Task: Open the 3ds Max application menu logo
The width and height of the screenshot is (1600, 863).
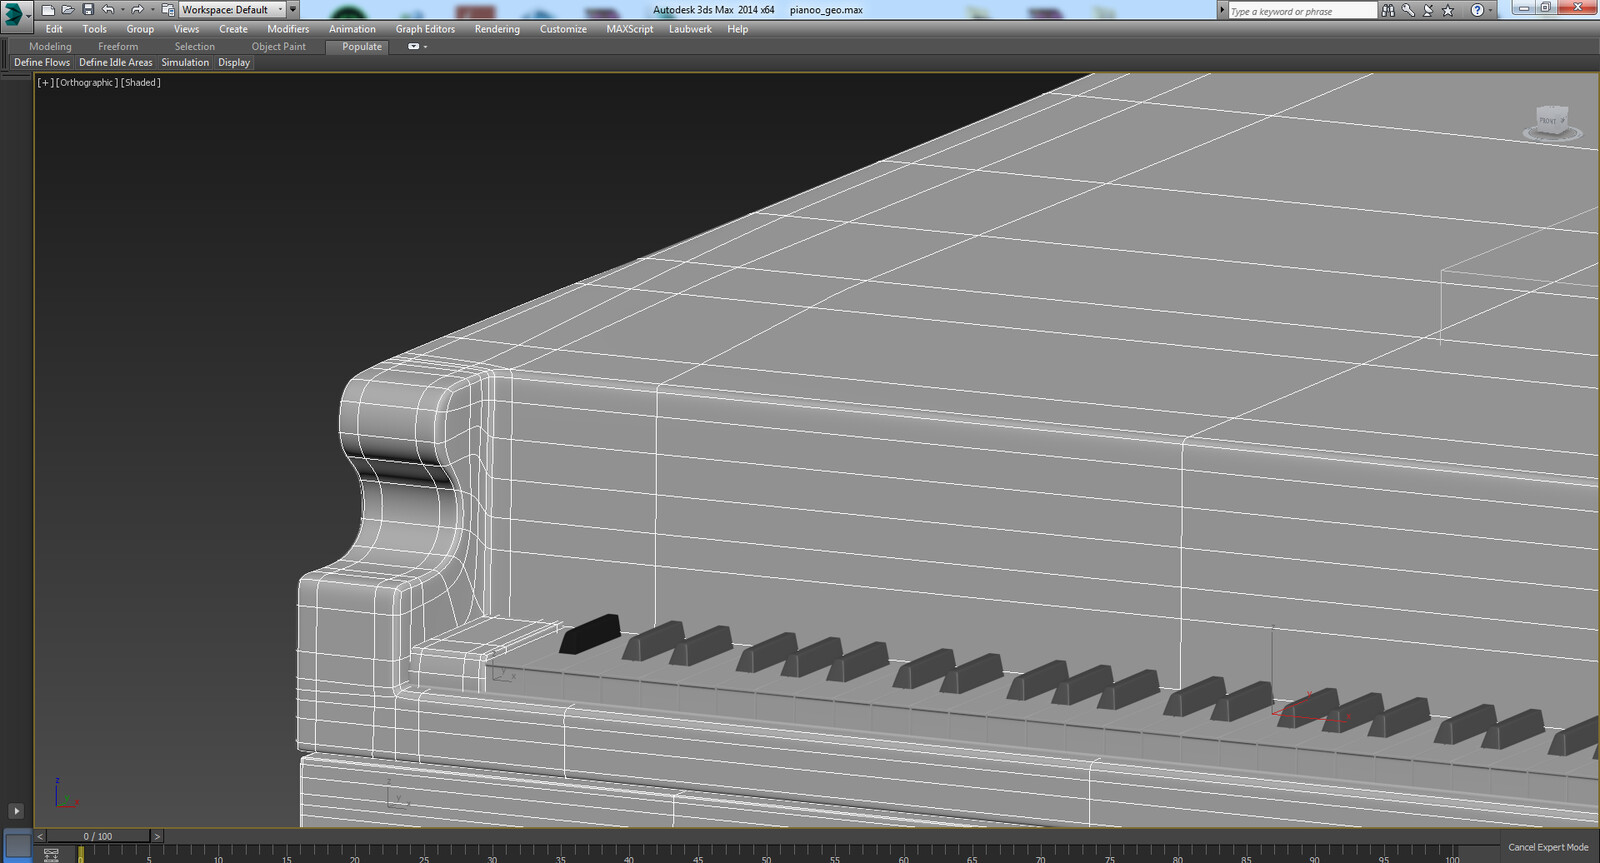Action: pos(14,13)
